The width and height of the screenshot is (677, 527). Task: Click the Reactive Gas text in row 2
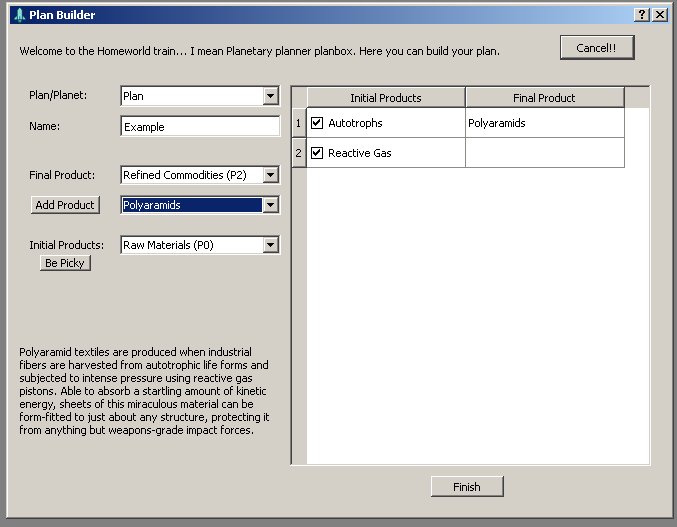pyautogui.click(x=359, y=153)
